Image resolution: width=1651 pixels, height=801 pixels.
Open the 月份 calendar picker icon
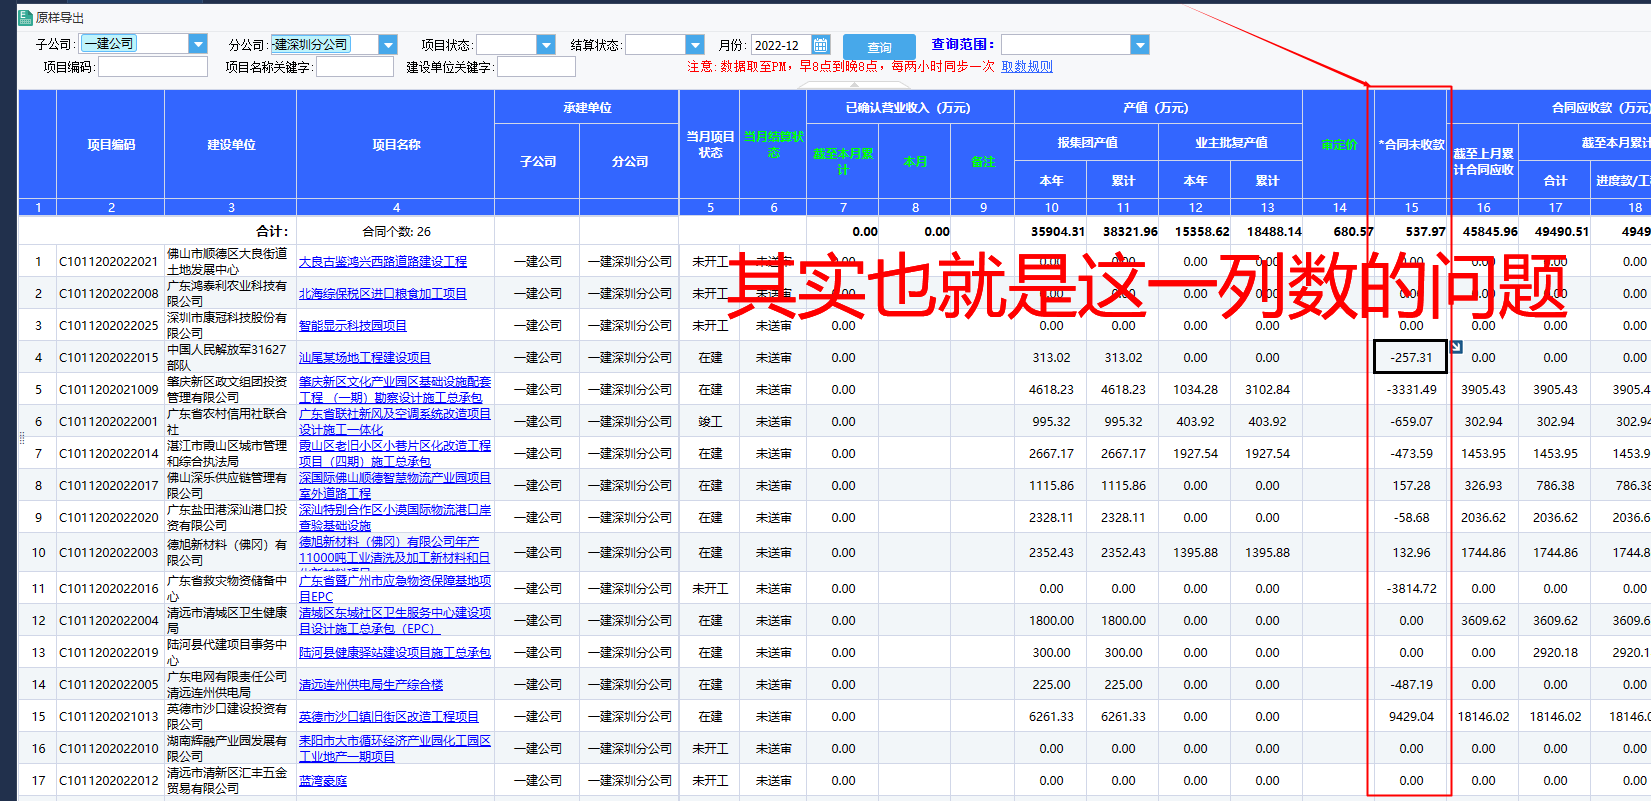[821, 45]
